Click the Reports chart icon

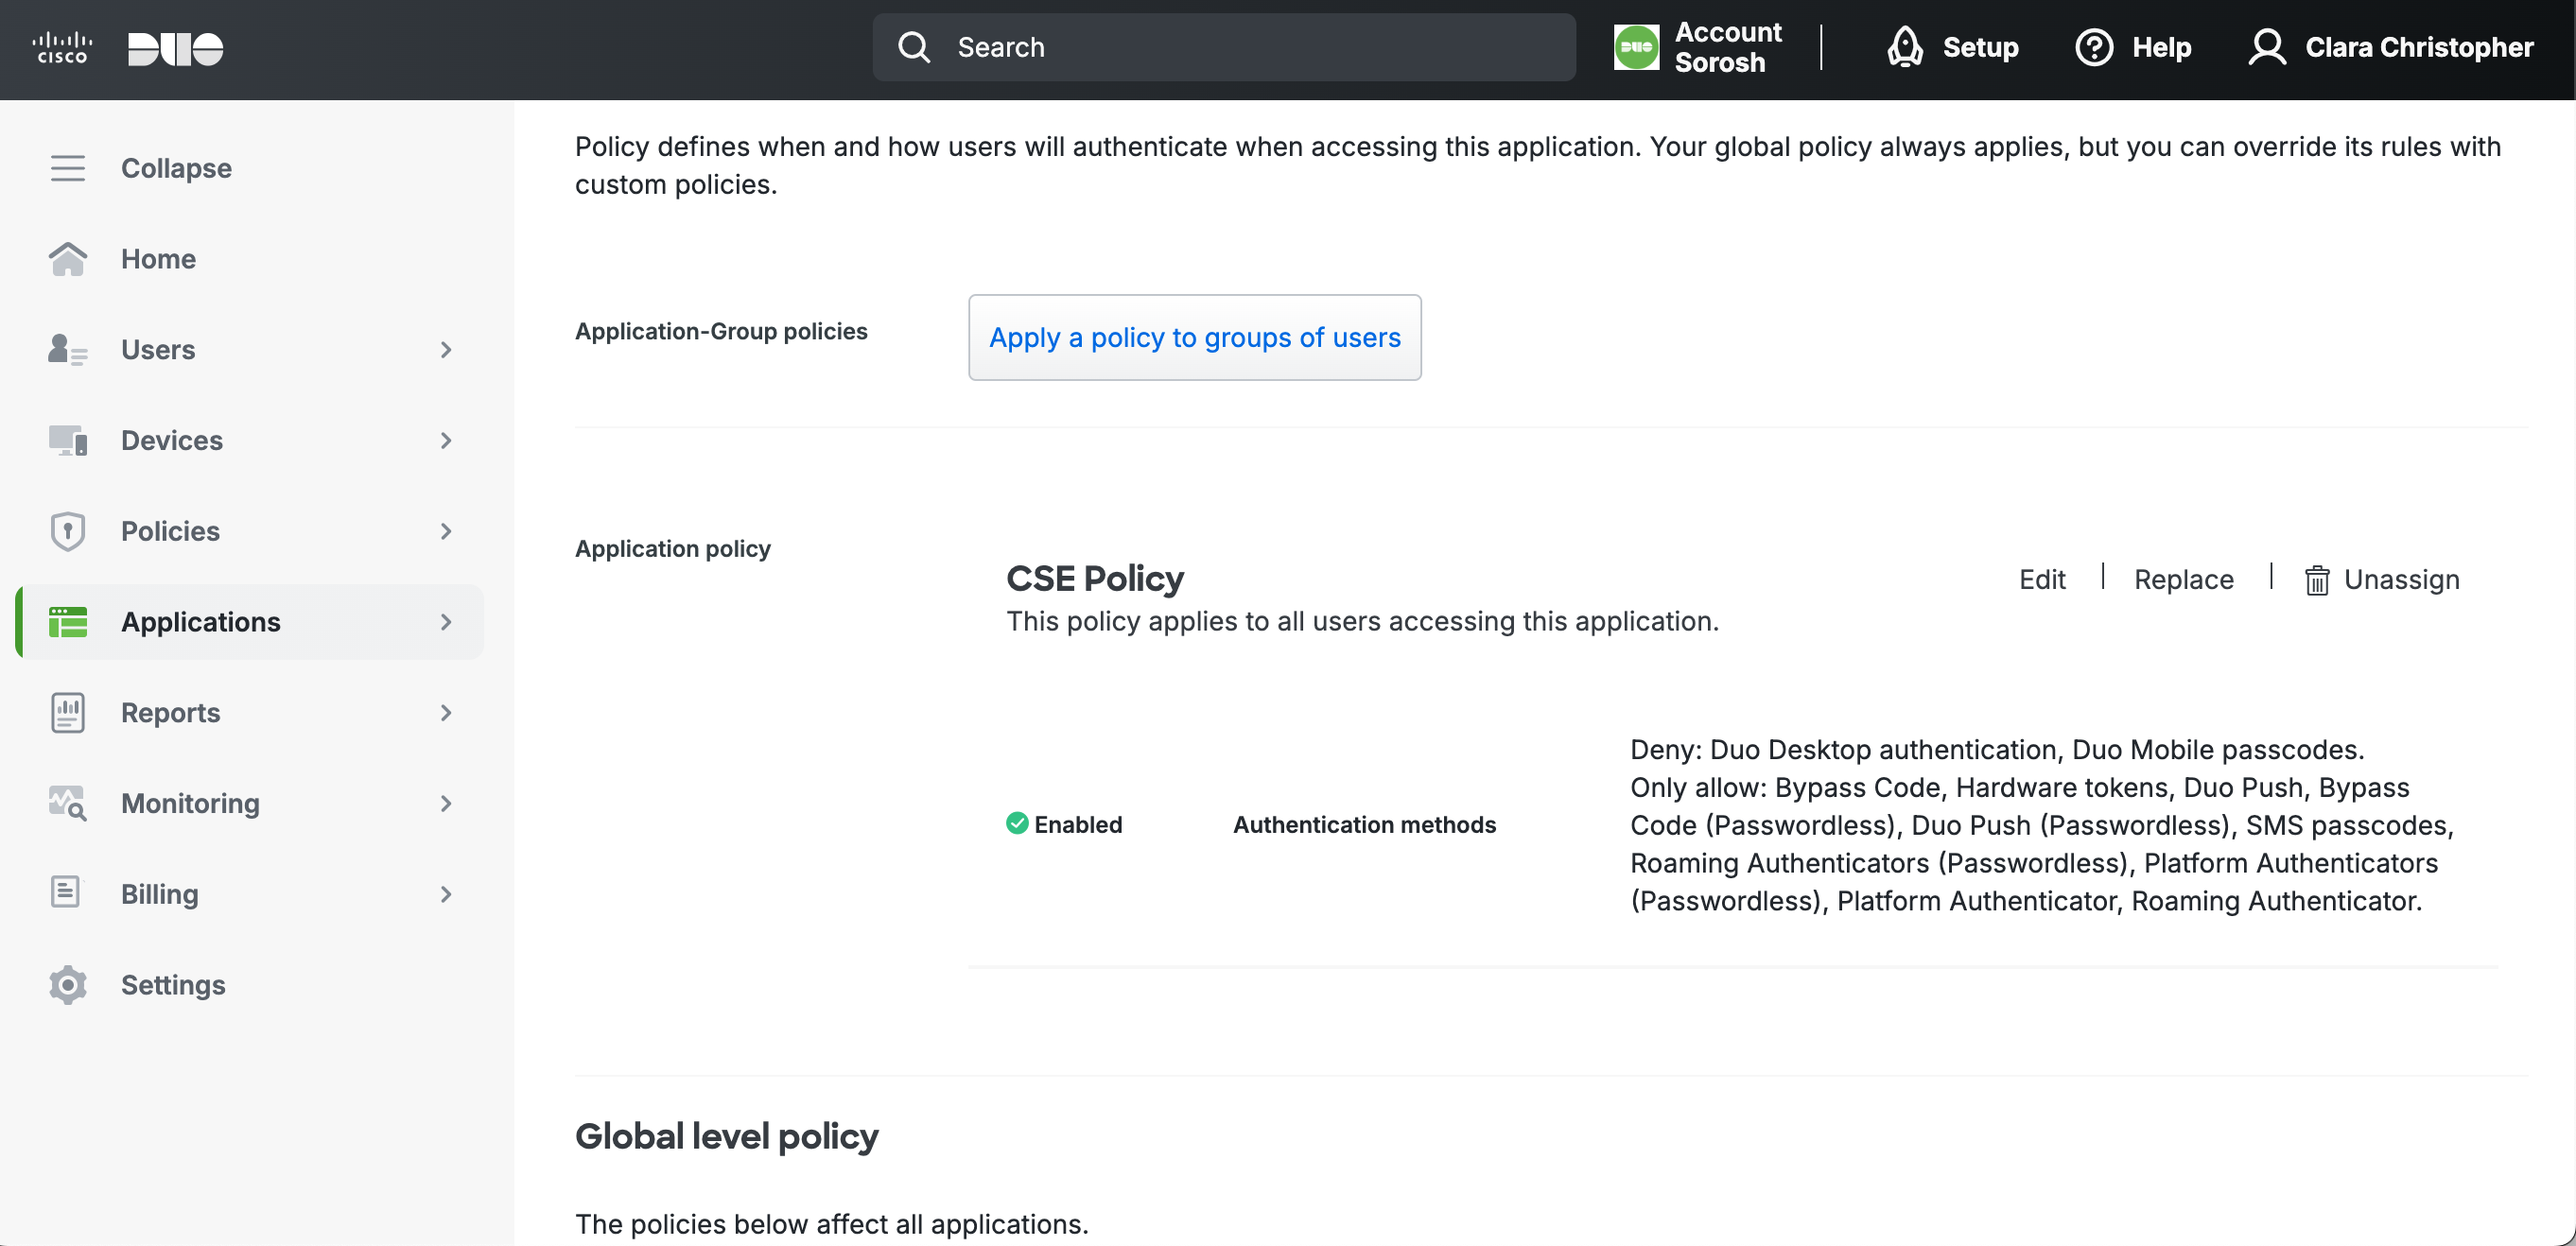(x=68, y=713)
